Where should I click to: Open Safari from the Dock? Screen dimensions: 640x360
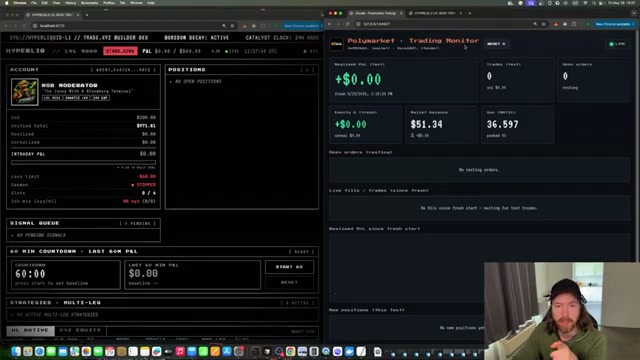pos(39,351)
